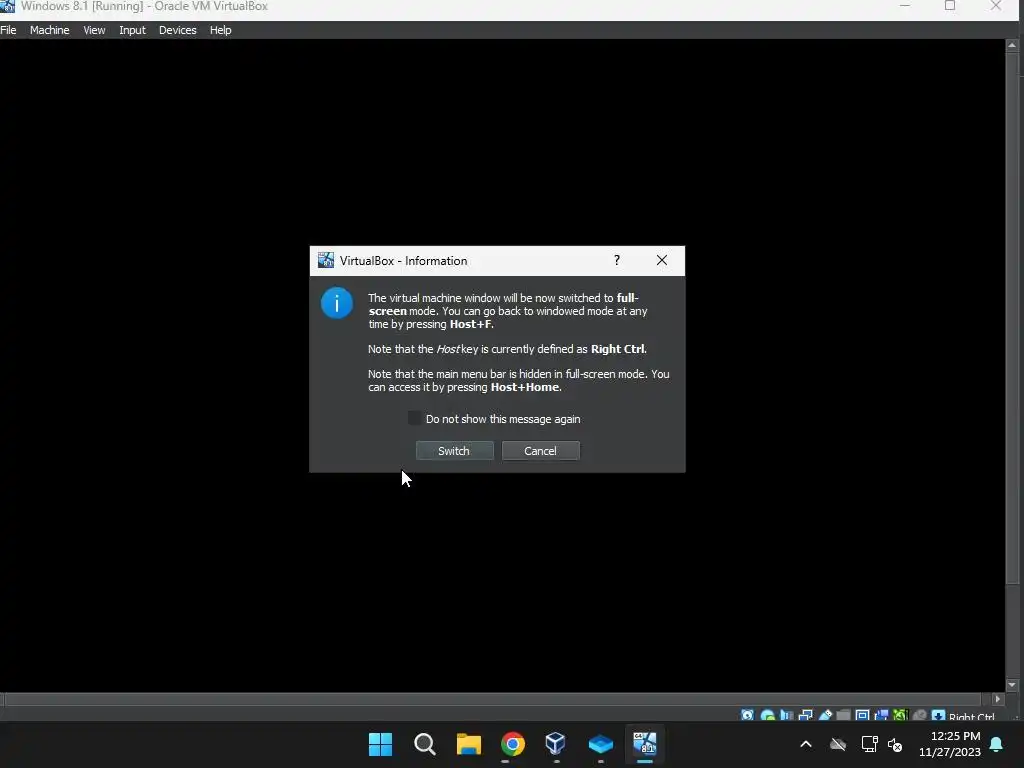Screen dimensions: 1024x768
Task: Click the VirtualBox icon in dialog title bar
Action: point(325,260)
